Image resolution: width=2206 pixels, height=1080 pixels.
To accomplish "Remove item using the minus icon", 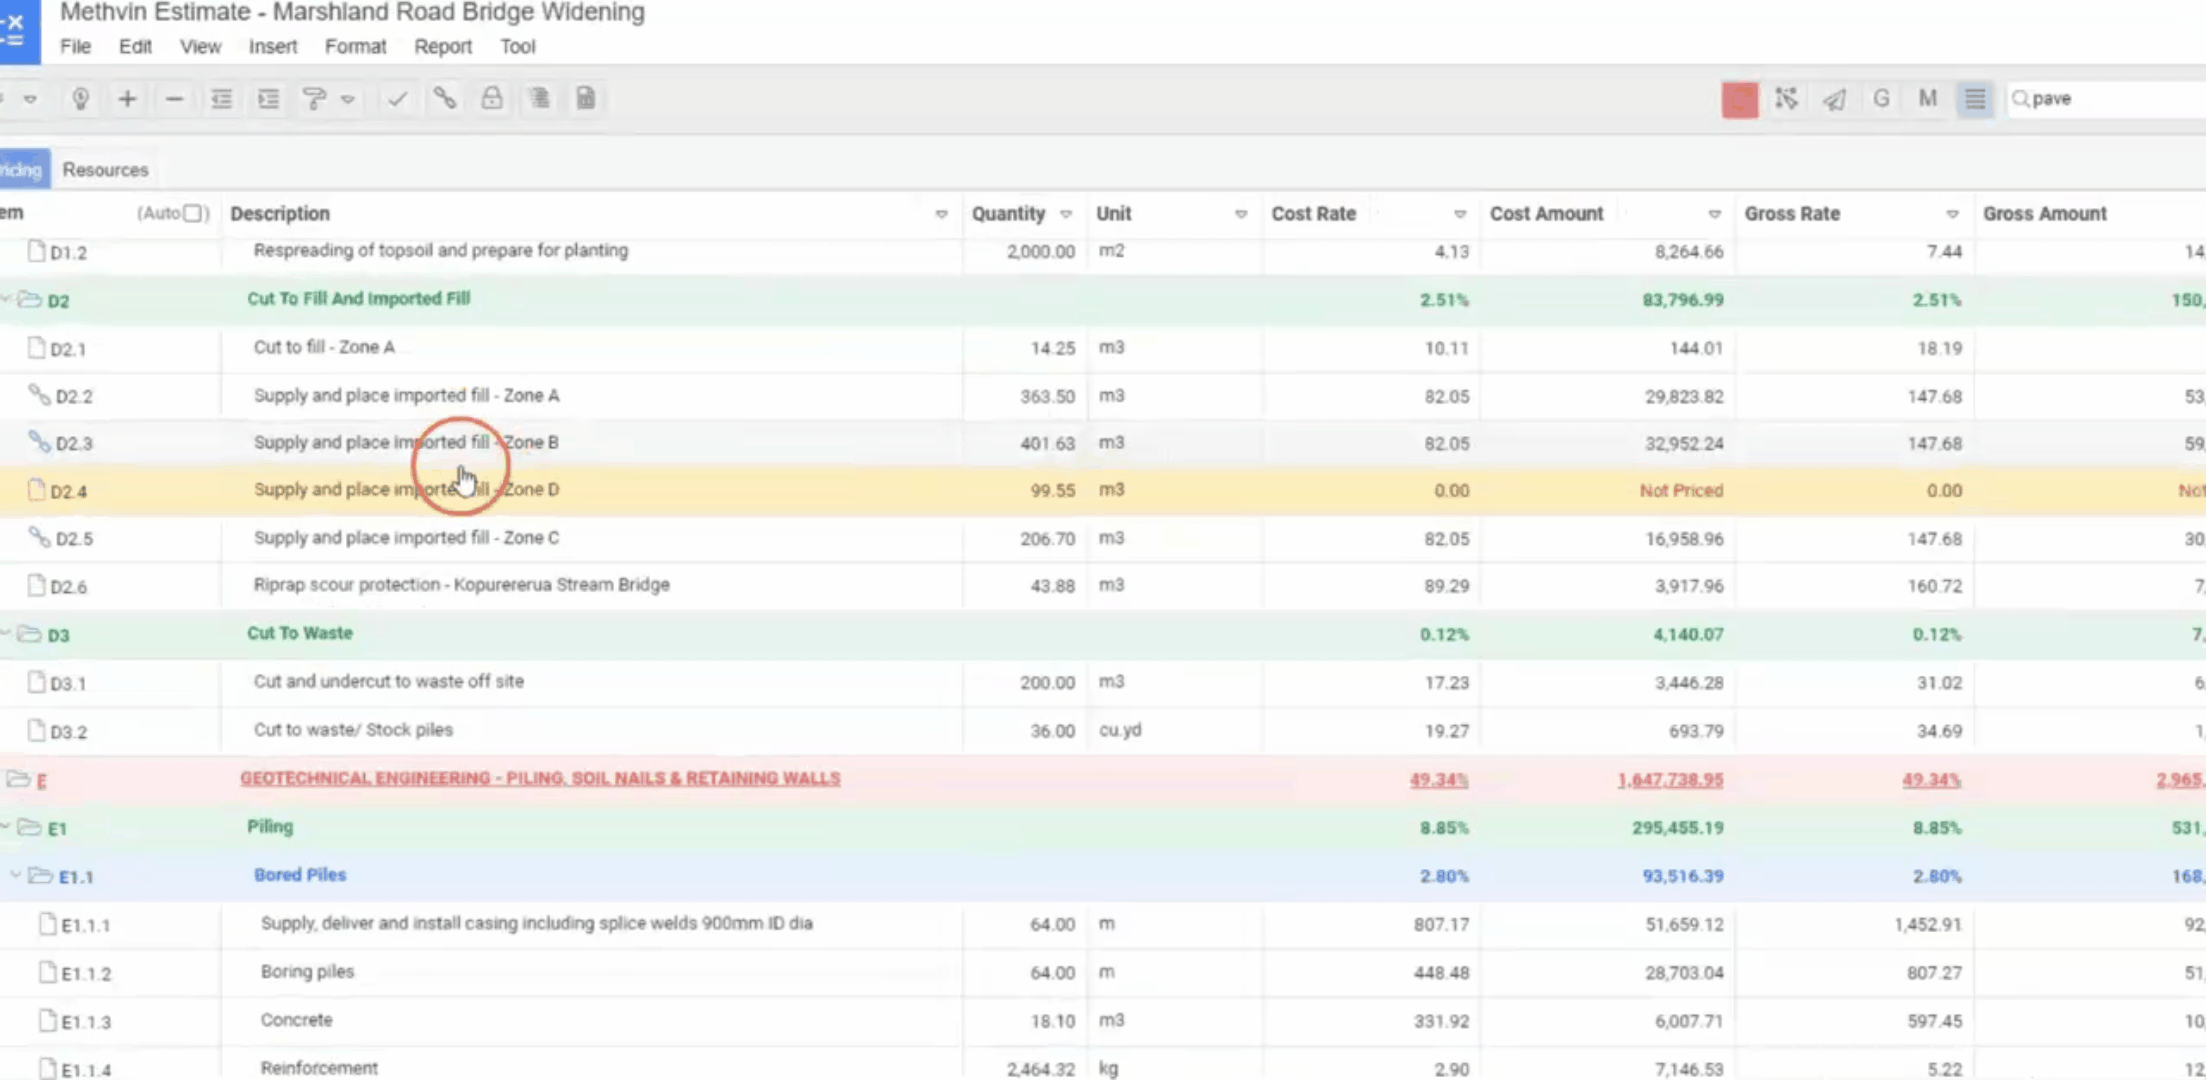I will tap(174, 99).
